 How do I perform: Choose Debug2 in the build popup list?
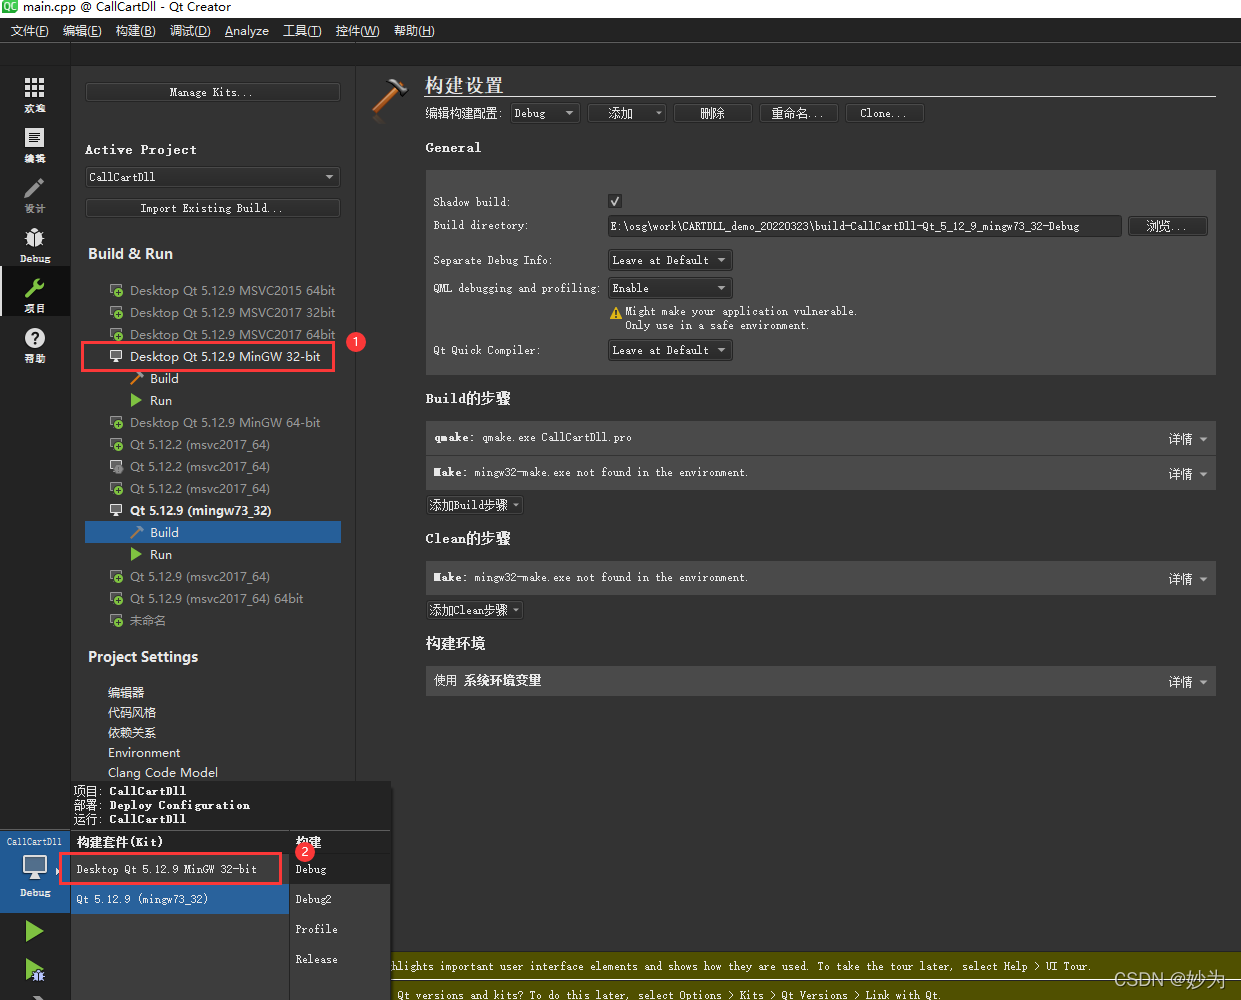(x=340, y=899)
